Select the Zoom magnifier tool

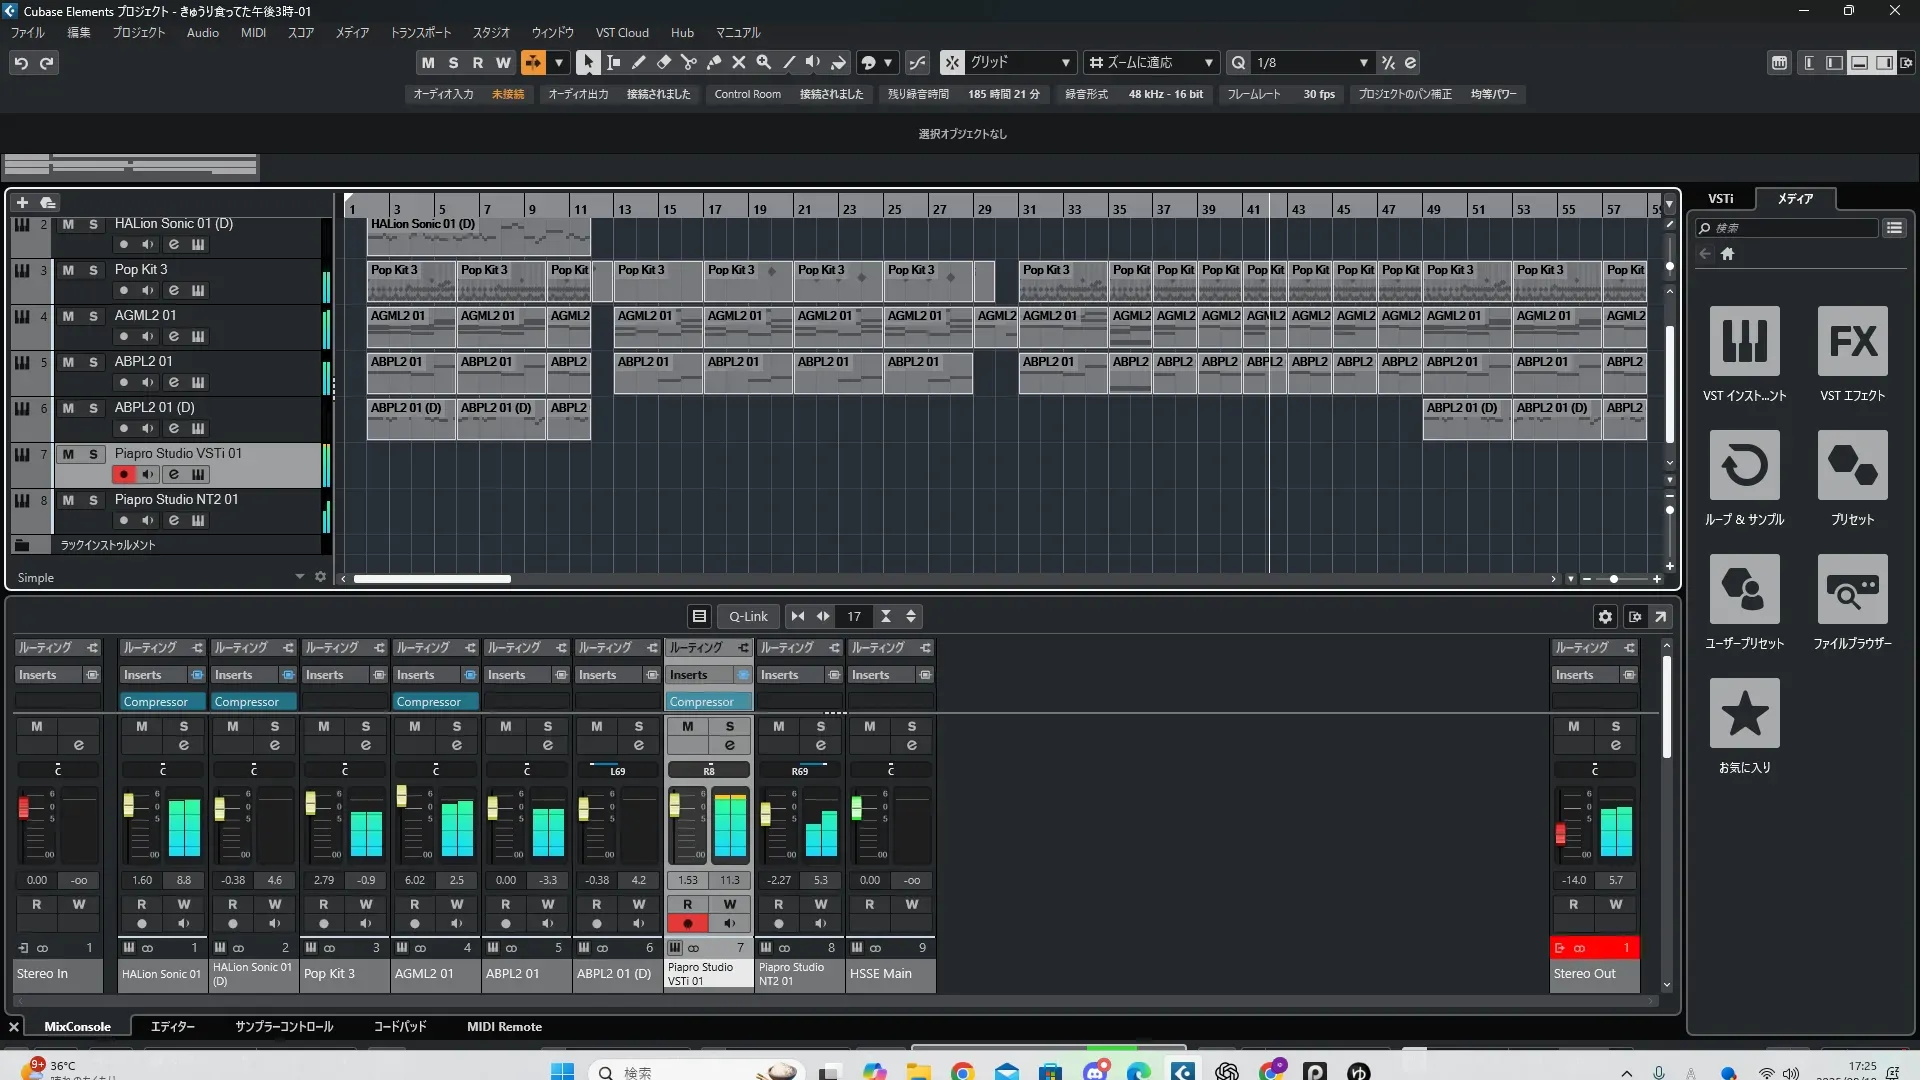pos(764,63)
